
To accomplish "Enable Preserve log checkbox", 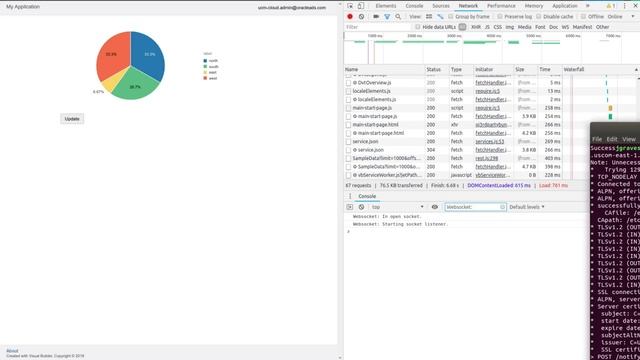I will (x=500, y=17).
